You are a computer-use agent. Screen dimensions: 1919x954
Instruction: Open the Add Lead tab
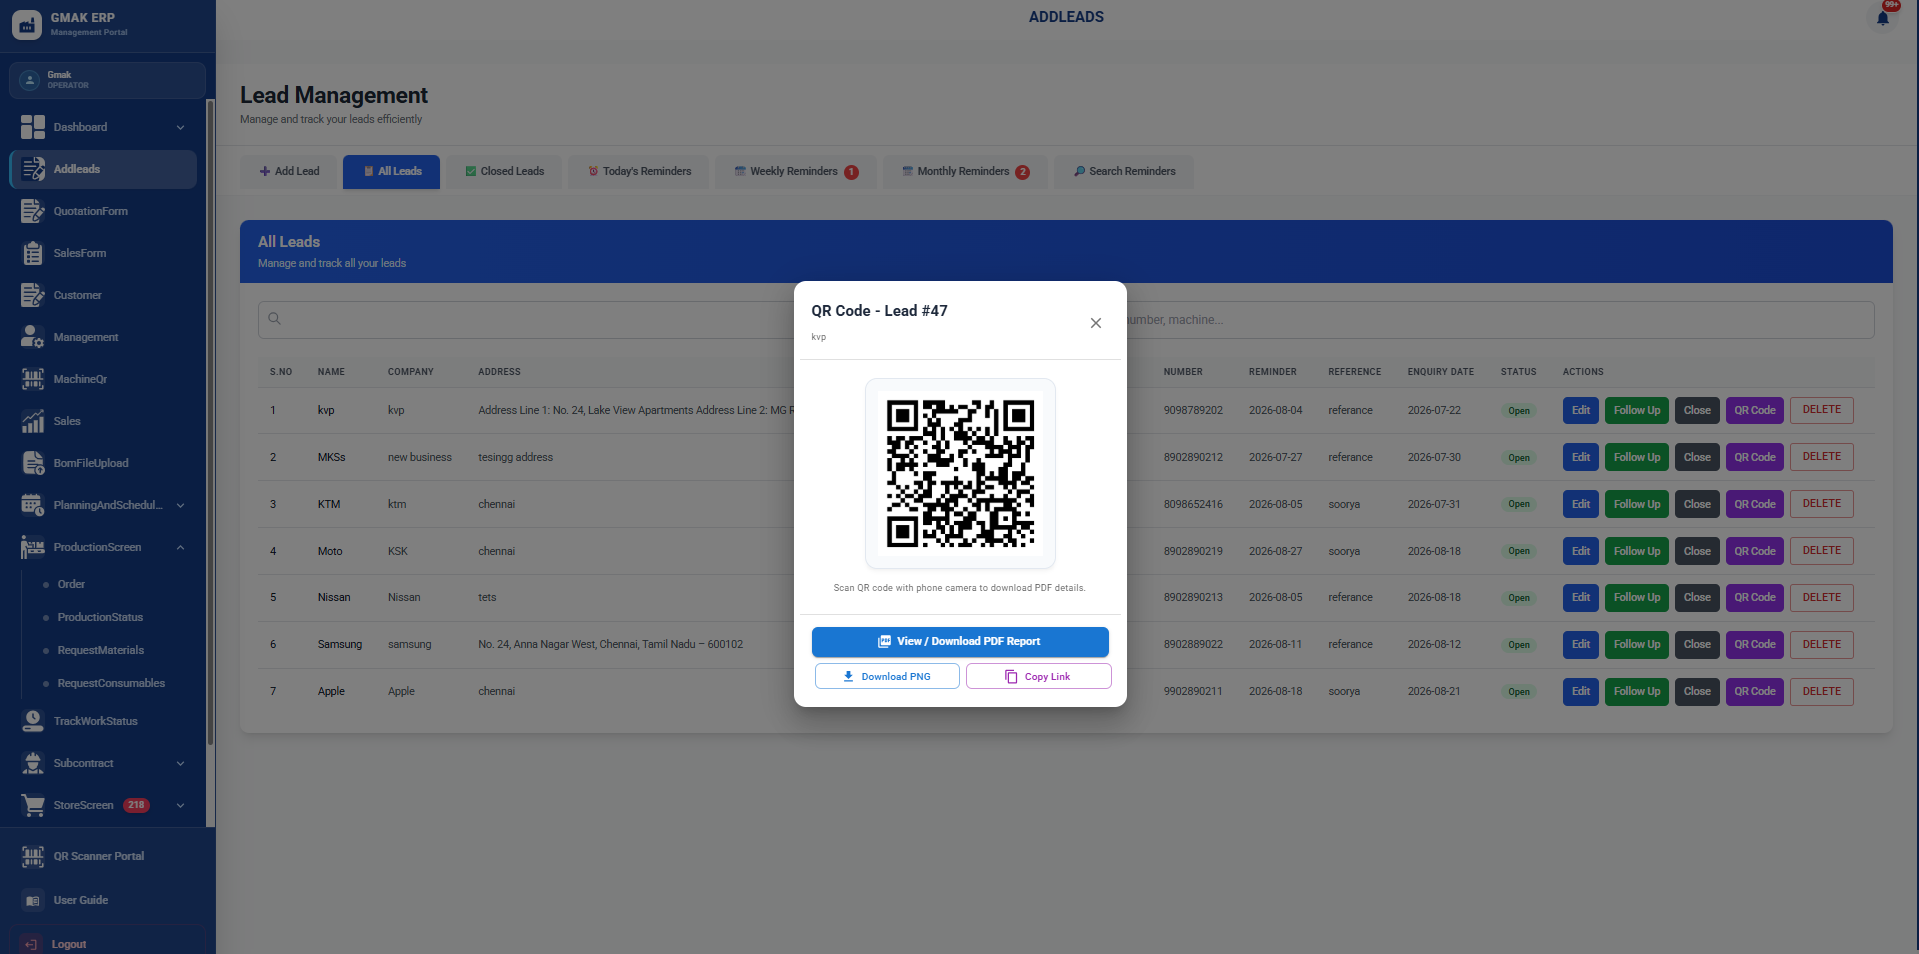click(289, 171)
